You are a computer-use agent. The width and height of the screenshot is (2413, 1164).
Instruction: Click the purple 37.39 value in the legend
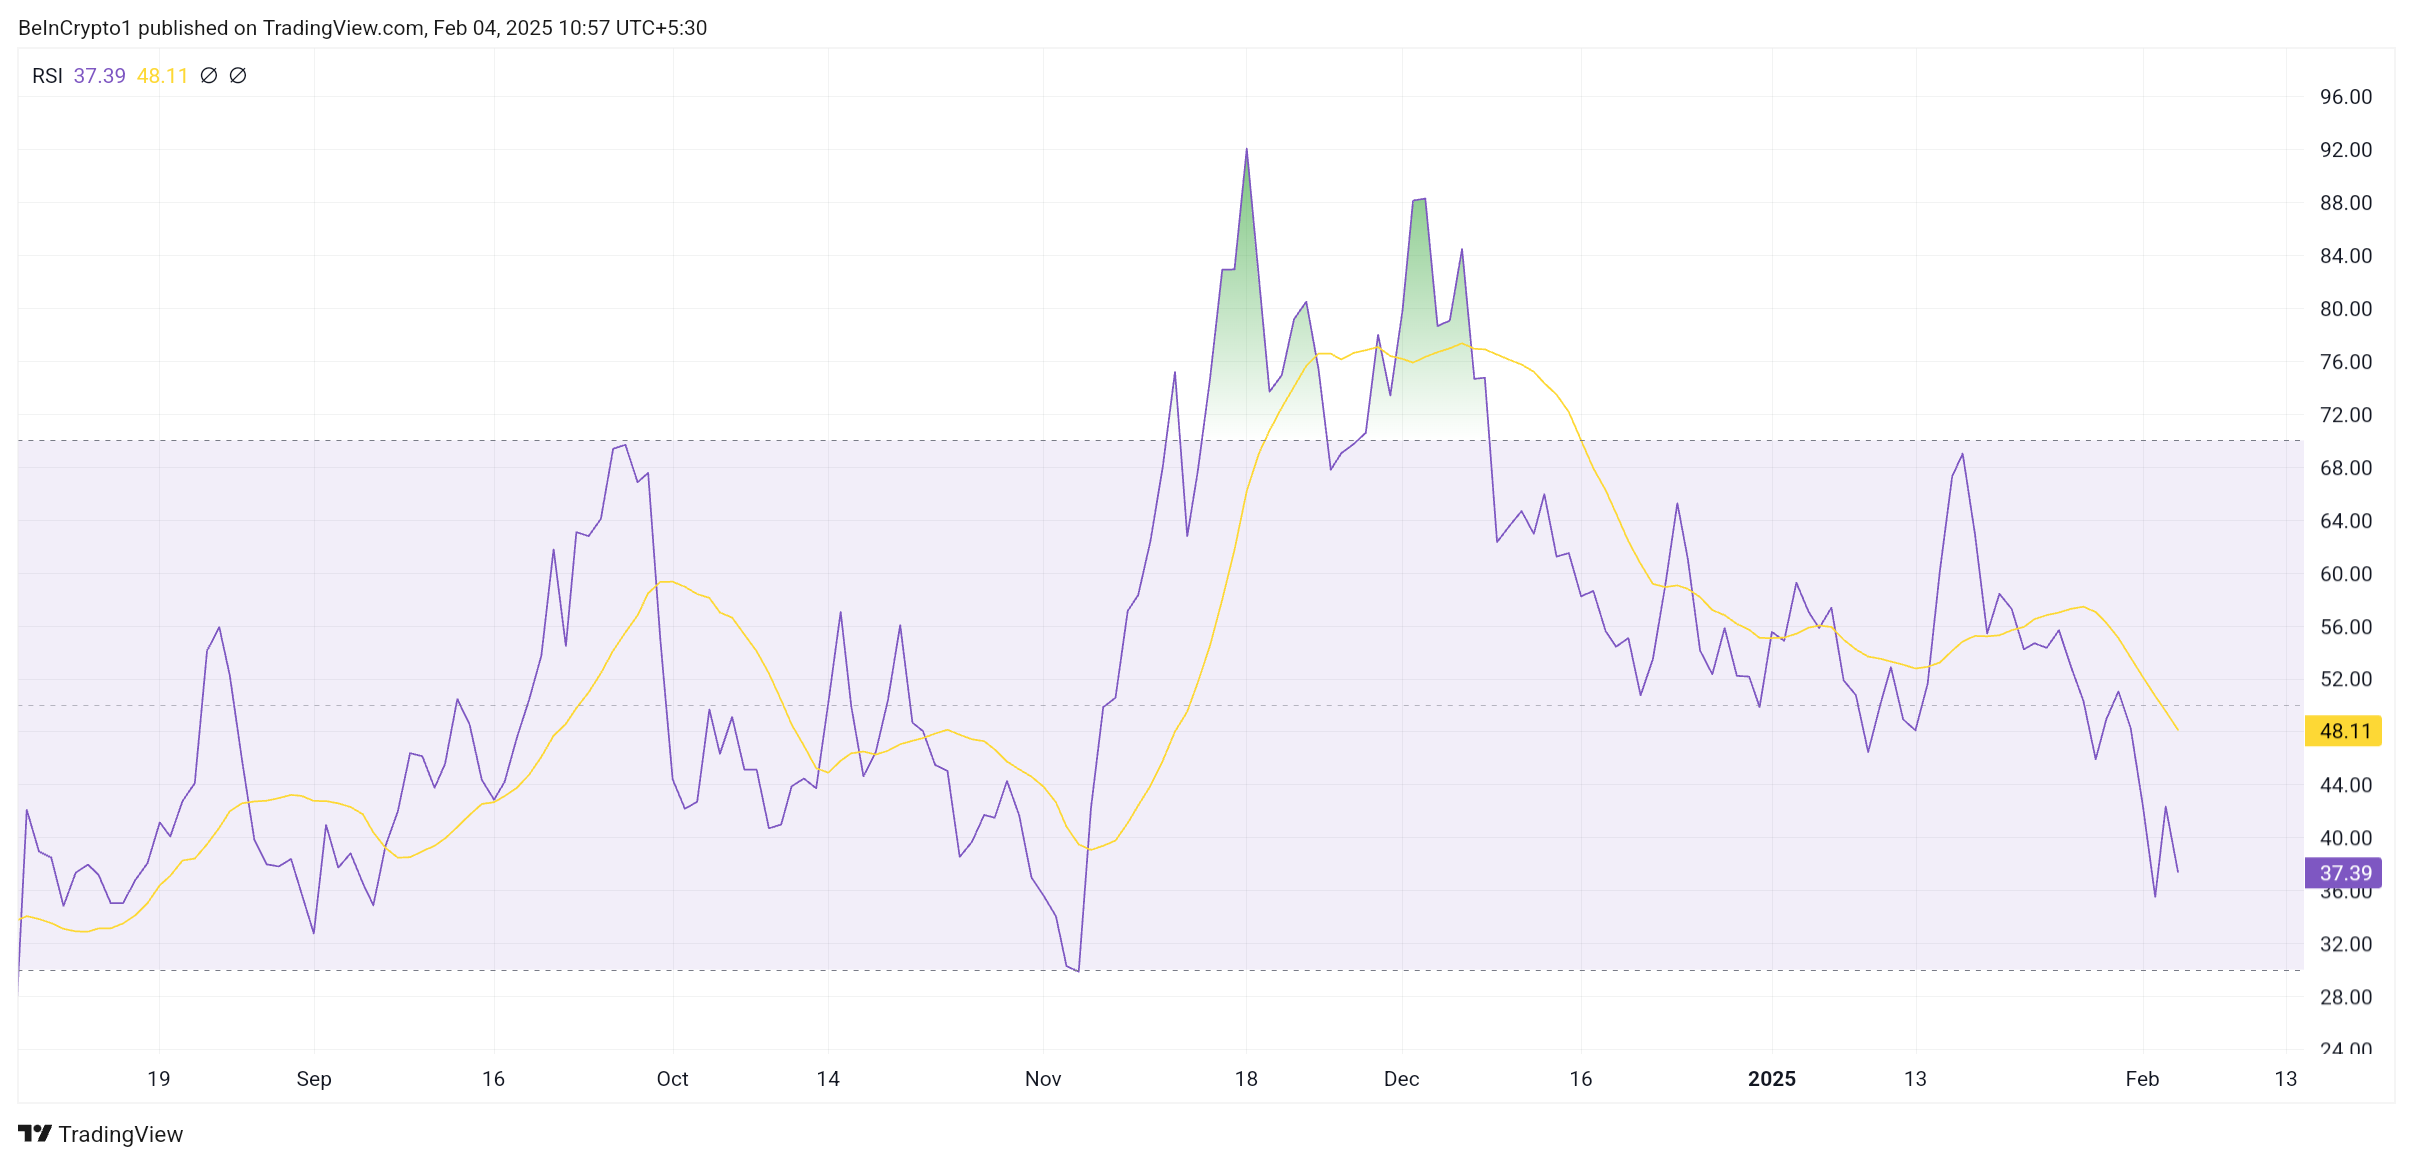coord(99,76)
